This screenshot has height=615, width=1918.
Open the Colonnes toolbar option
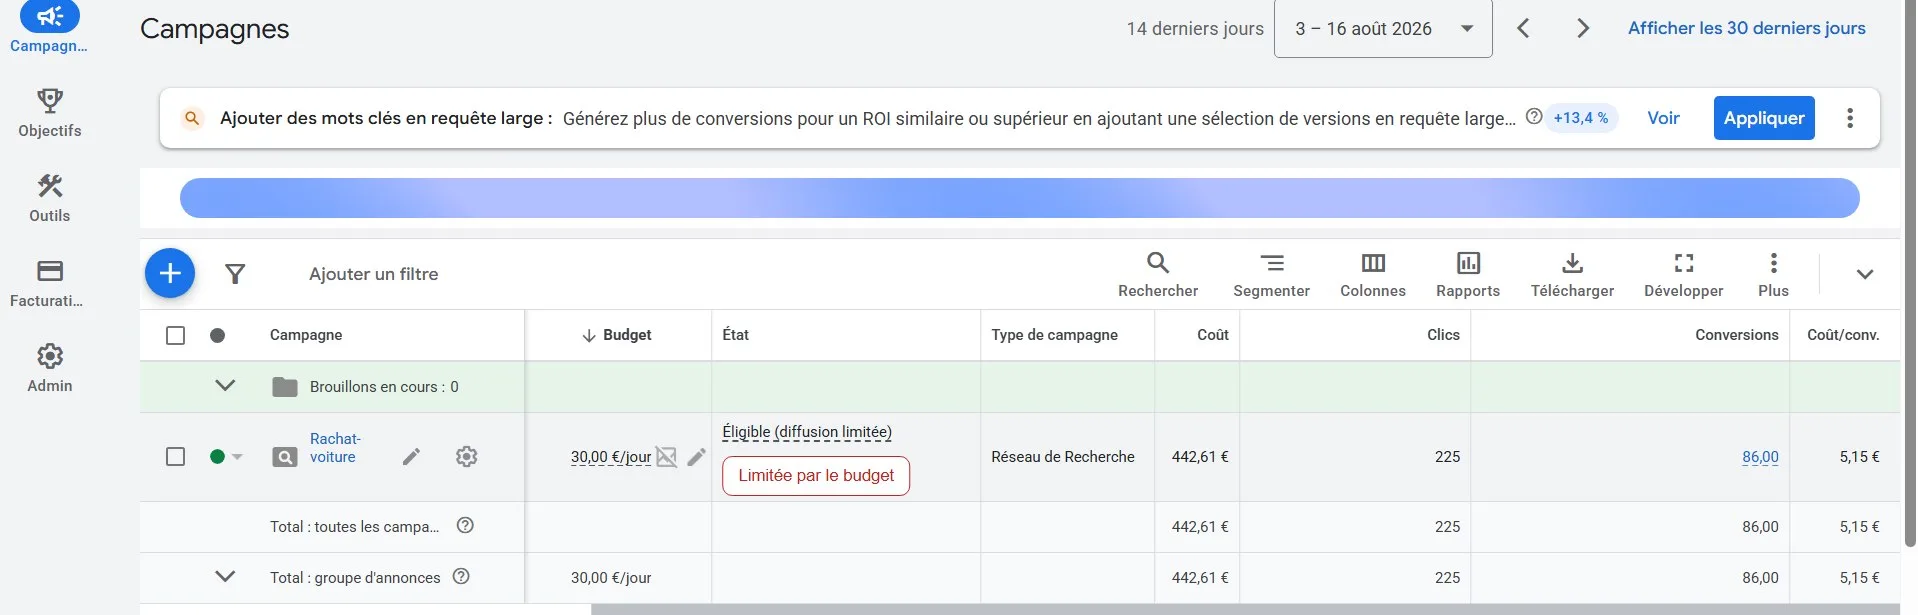click(1373, 274)
